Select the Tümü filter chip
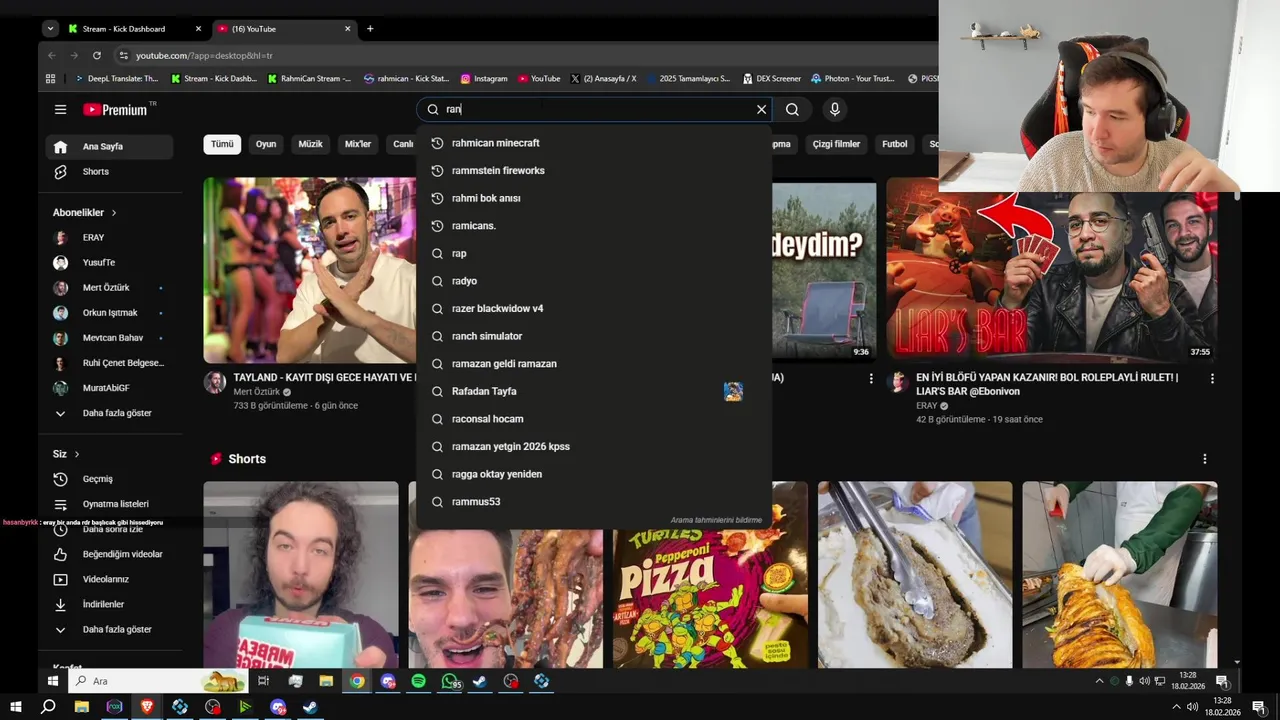Viewport: 1280px width, 720px height. click(222, 144)
